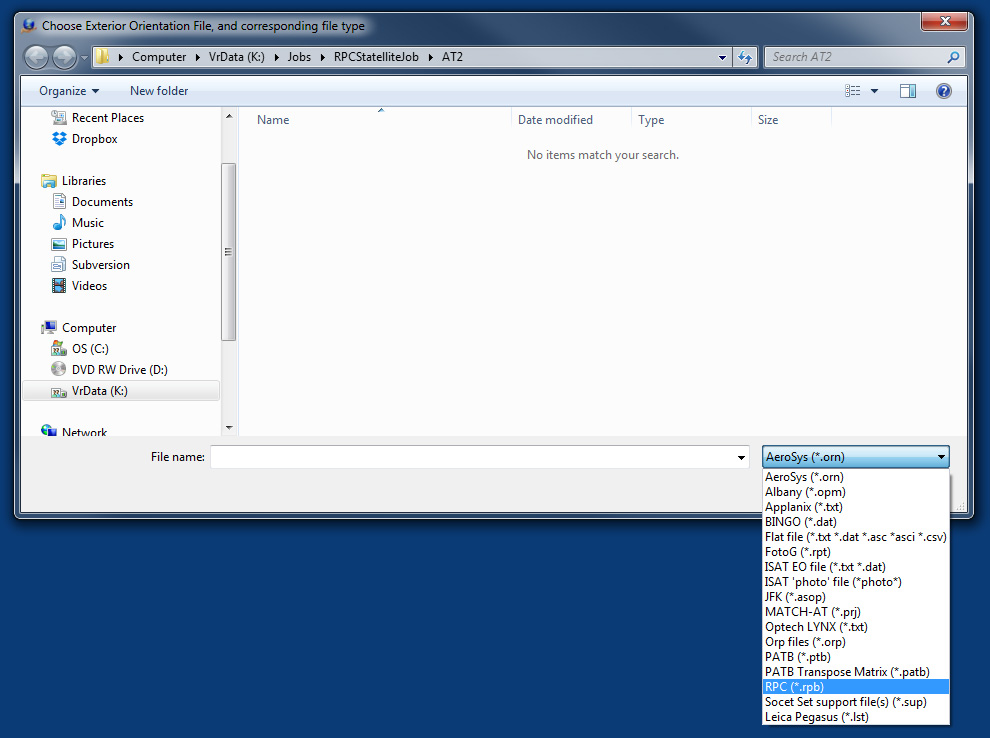Open the address bar history dropdown
Screen dimensions: 990x738
pos(722,57)
